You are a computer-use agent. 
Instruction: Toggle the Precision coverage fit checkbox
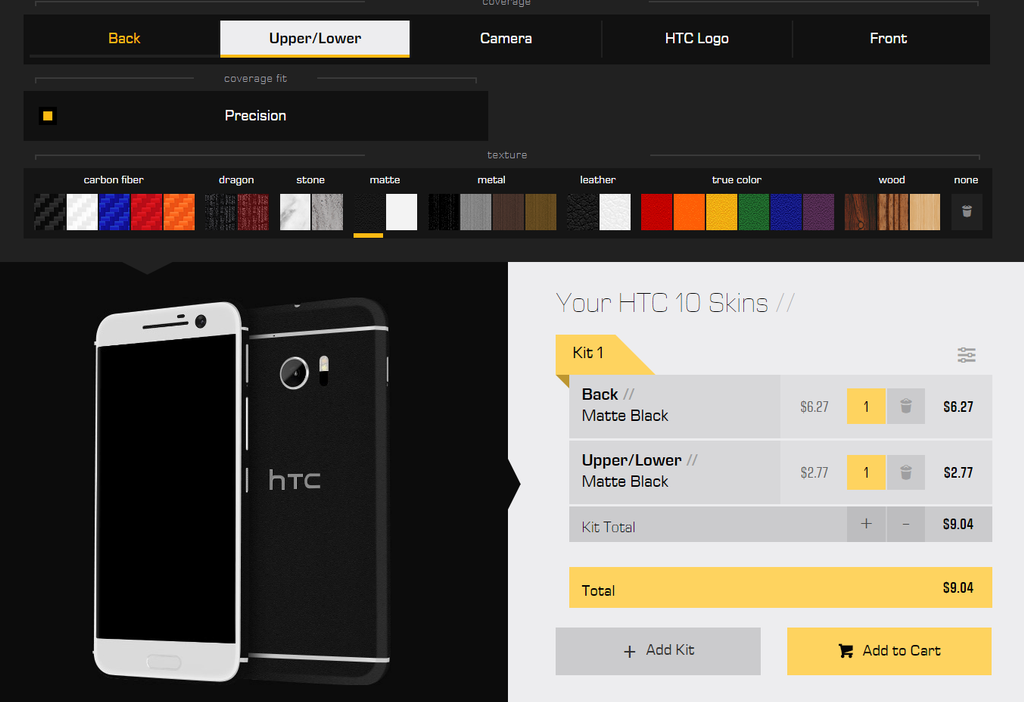pos(48,116)
